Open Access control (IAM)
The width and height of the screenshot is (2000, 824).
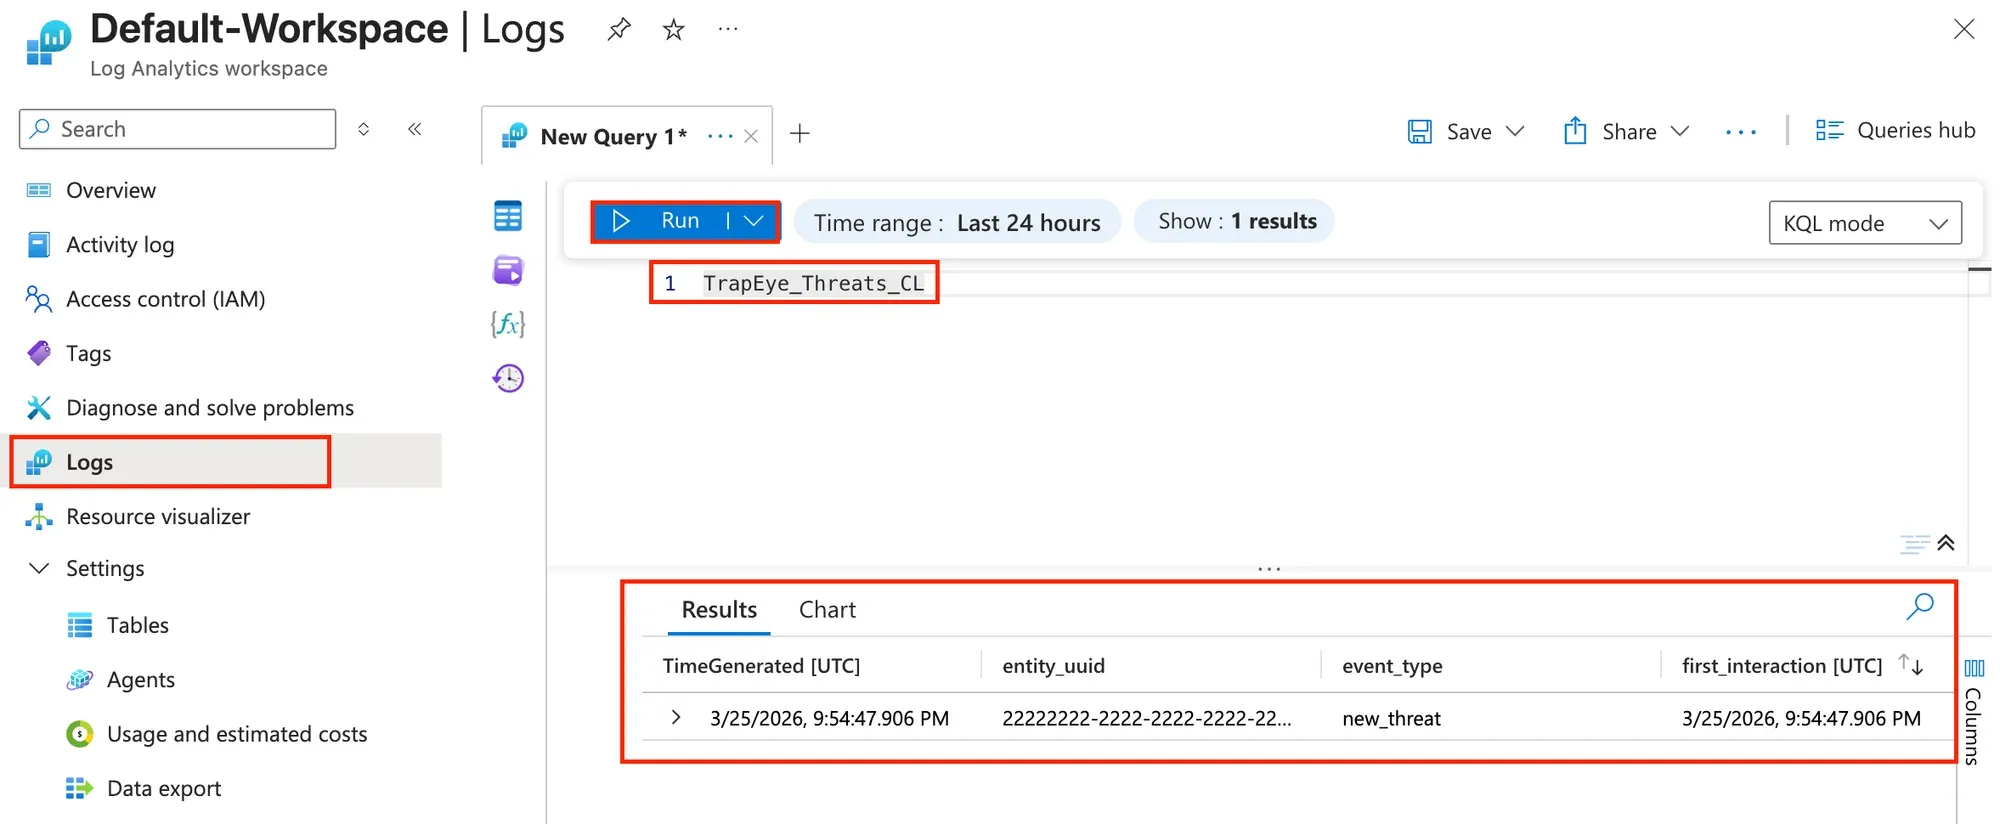[x=166, y=299]
